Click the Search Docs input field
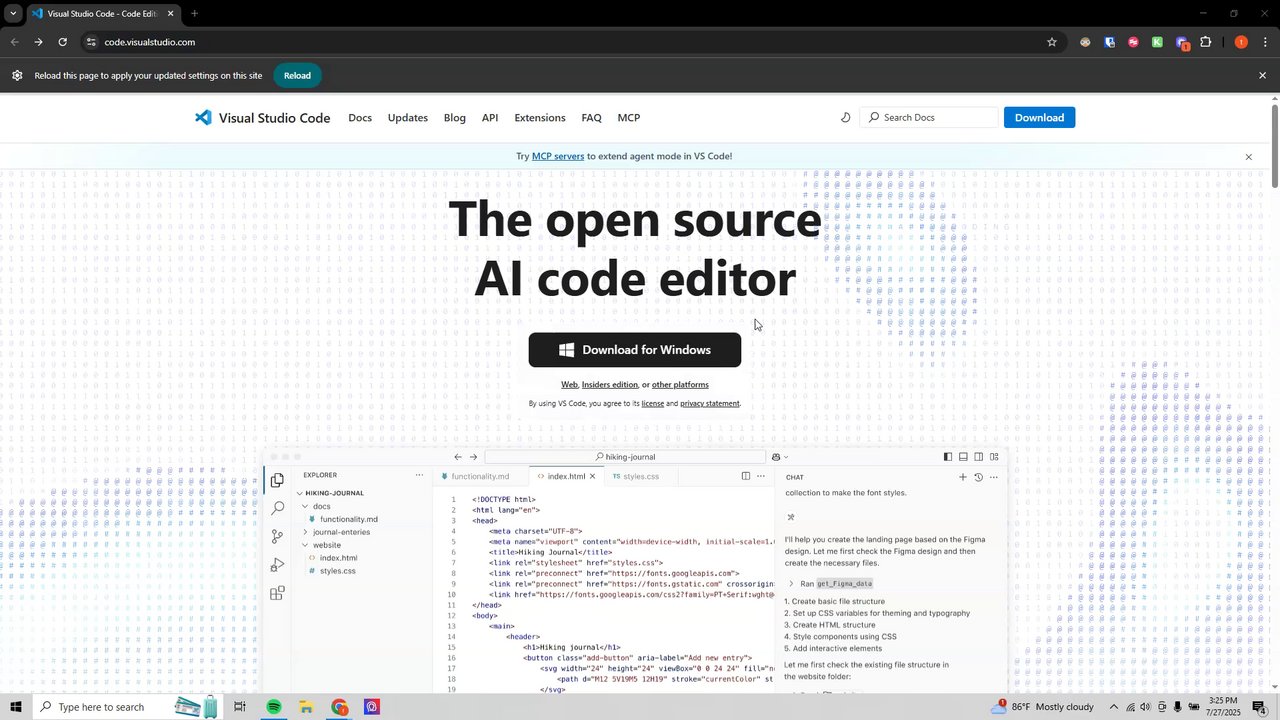1280x720 pixels. [x=929, y=117]
